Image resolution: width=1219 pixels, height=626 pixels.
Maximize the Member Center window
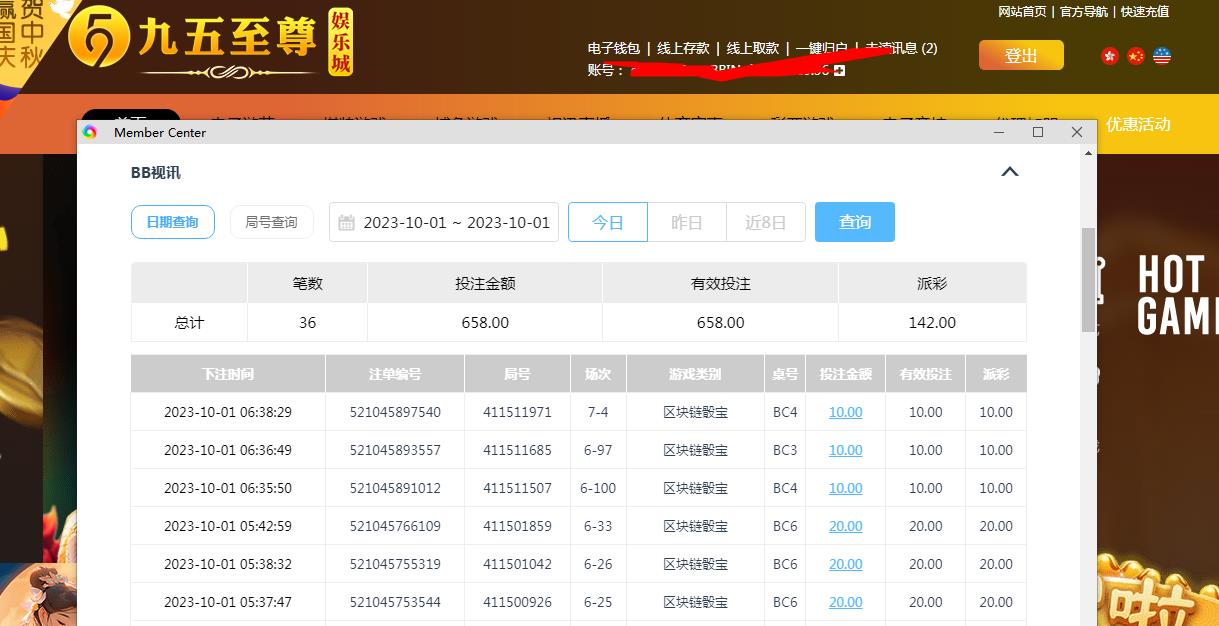(x=1038, y=132)
